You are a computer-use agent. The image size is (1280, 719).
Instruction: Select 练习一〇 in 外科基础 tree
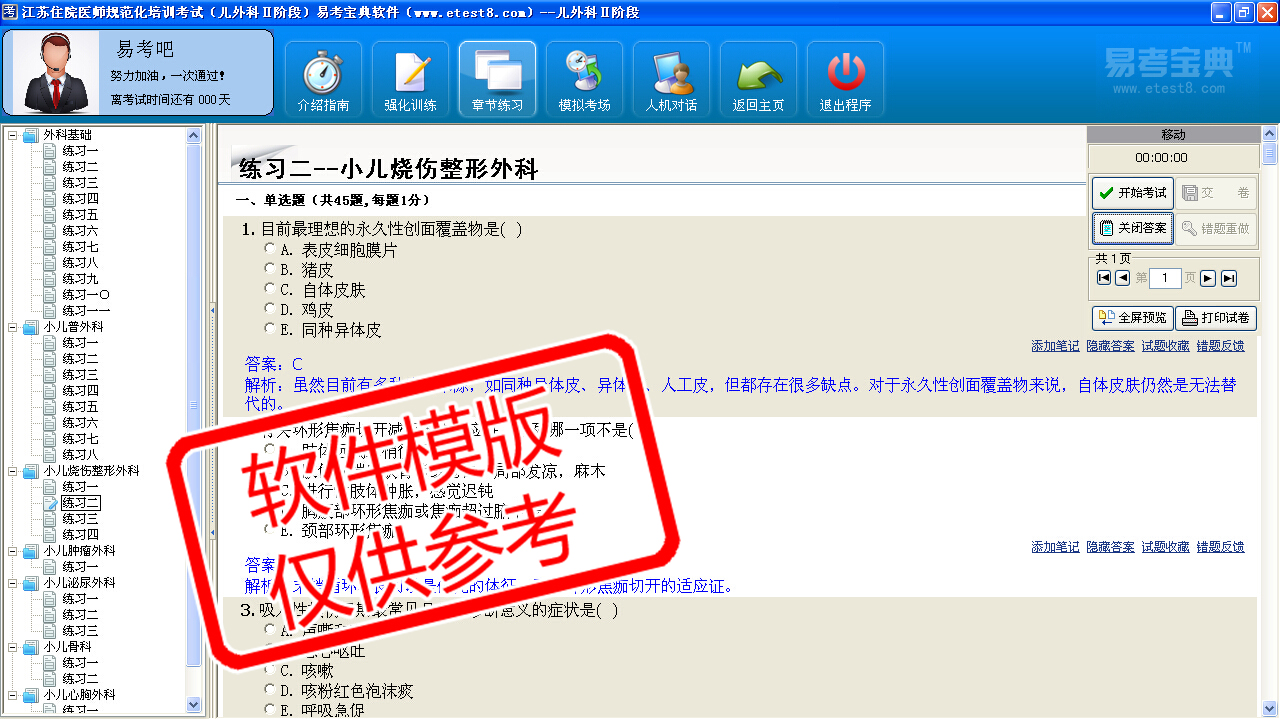point(85,295)
